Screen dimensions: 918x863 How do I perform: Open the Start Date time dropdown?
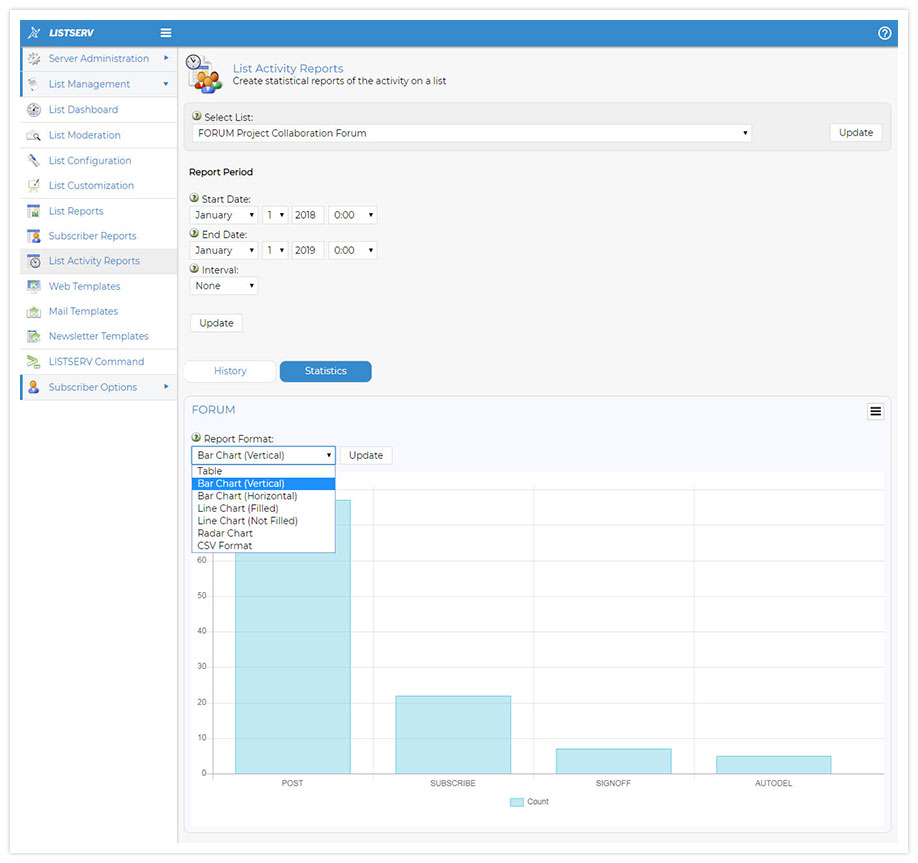pyautogui.click(x=352, y=215)
